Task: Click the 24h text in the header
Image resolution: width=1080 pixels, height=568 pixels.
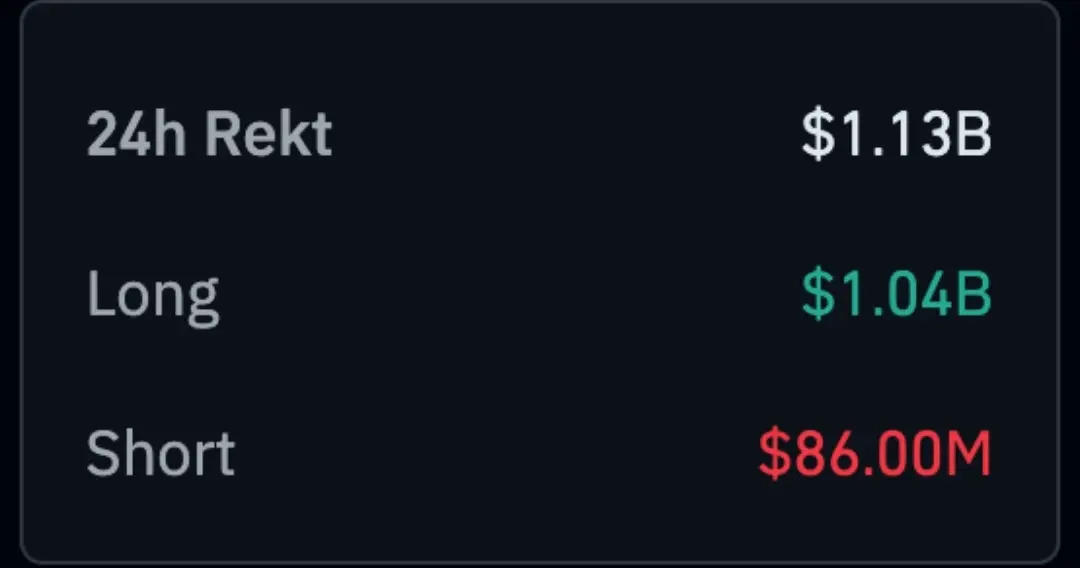Action: 136,134
